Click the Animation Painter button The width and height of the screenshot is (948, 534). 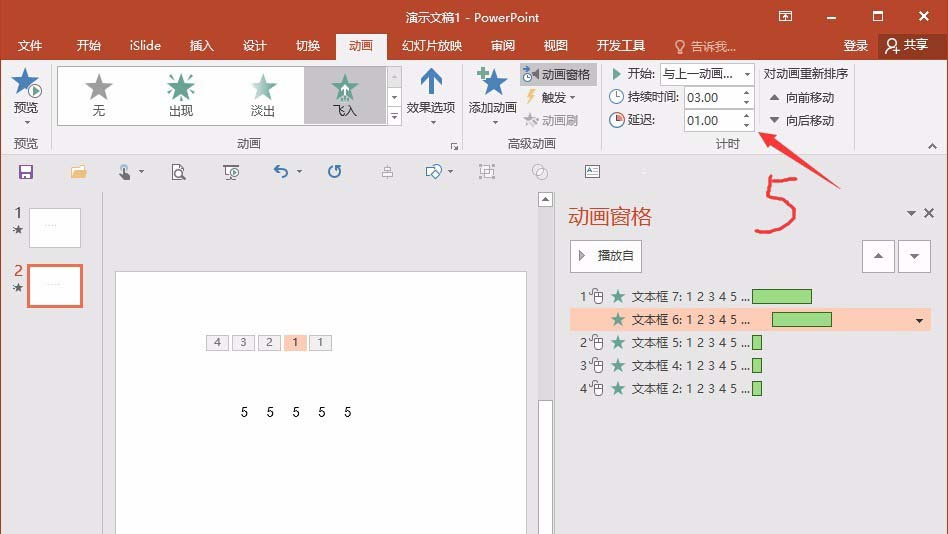coord(551,120)
